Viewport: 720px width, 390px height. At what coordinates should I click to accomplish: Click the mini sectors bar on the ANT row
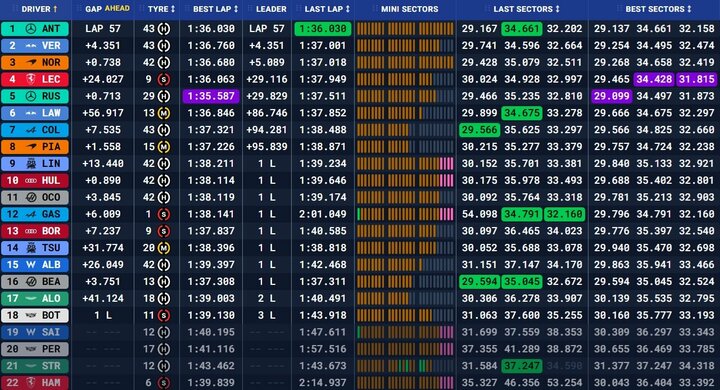pos(405,28)
